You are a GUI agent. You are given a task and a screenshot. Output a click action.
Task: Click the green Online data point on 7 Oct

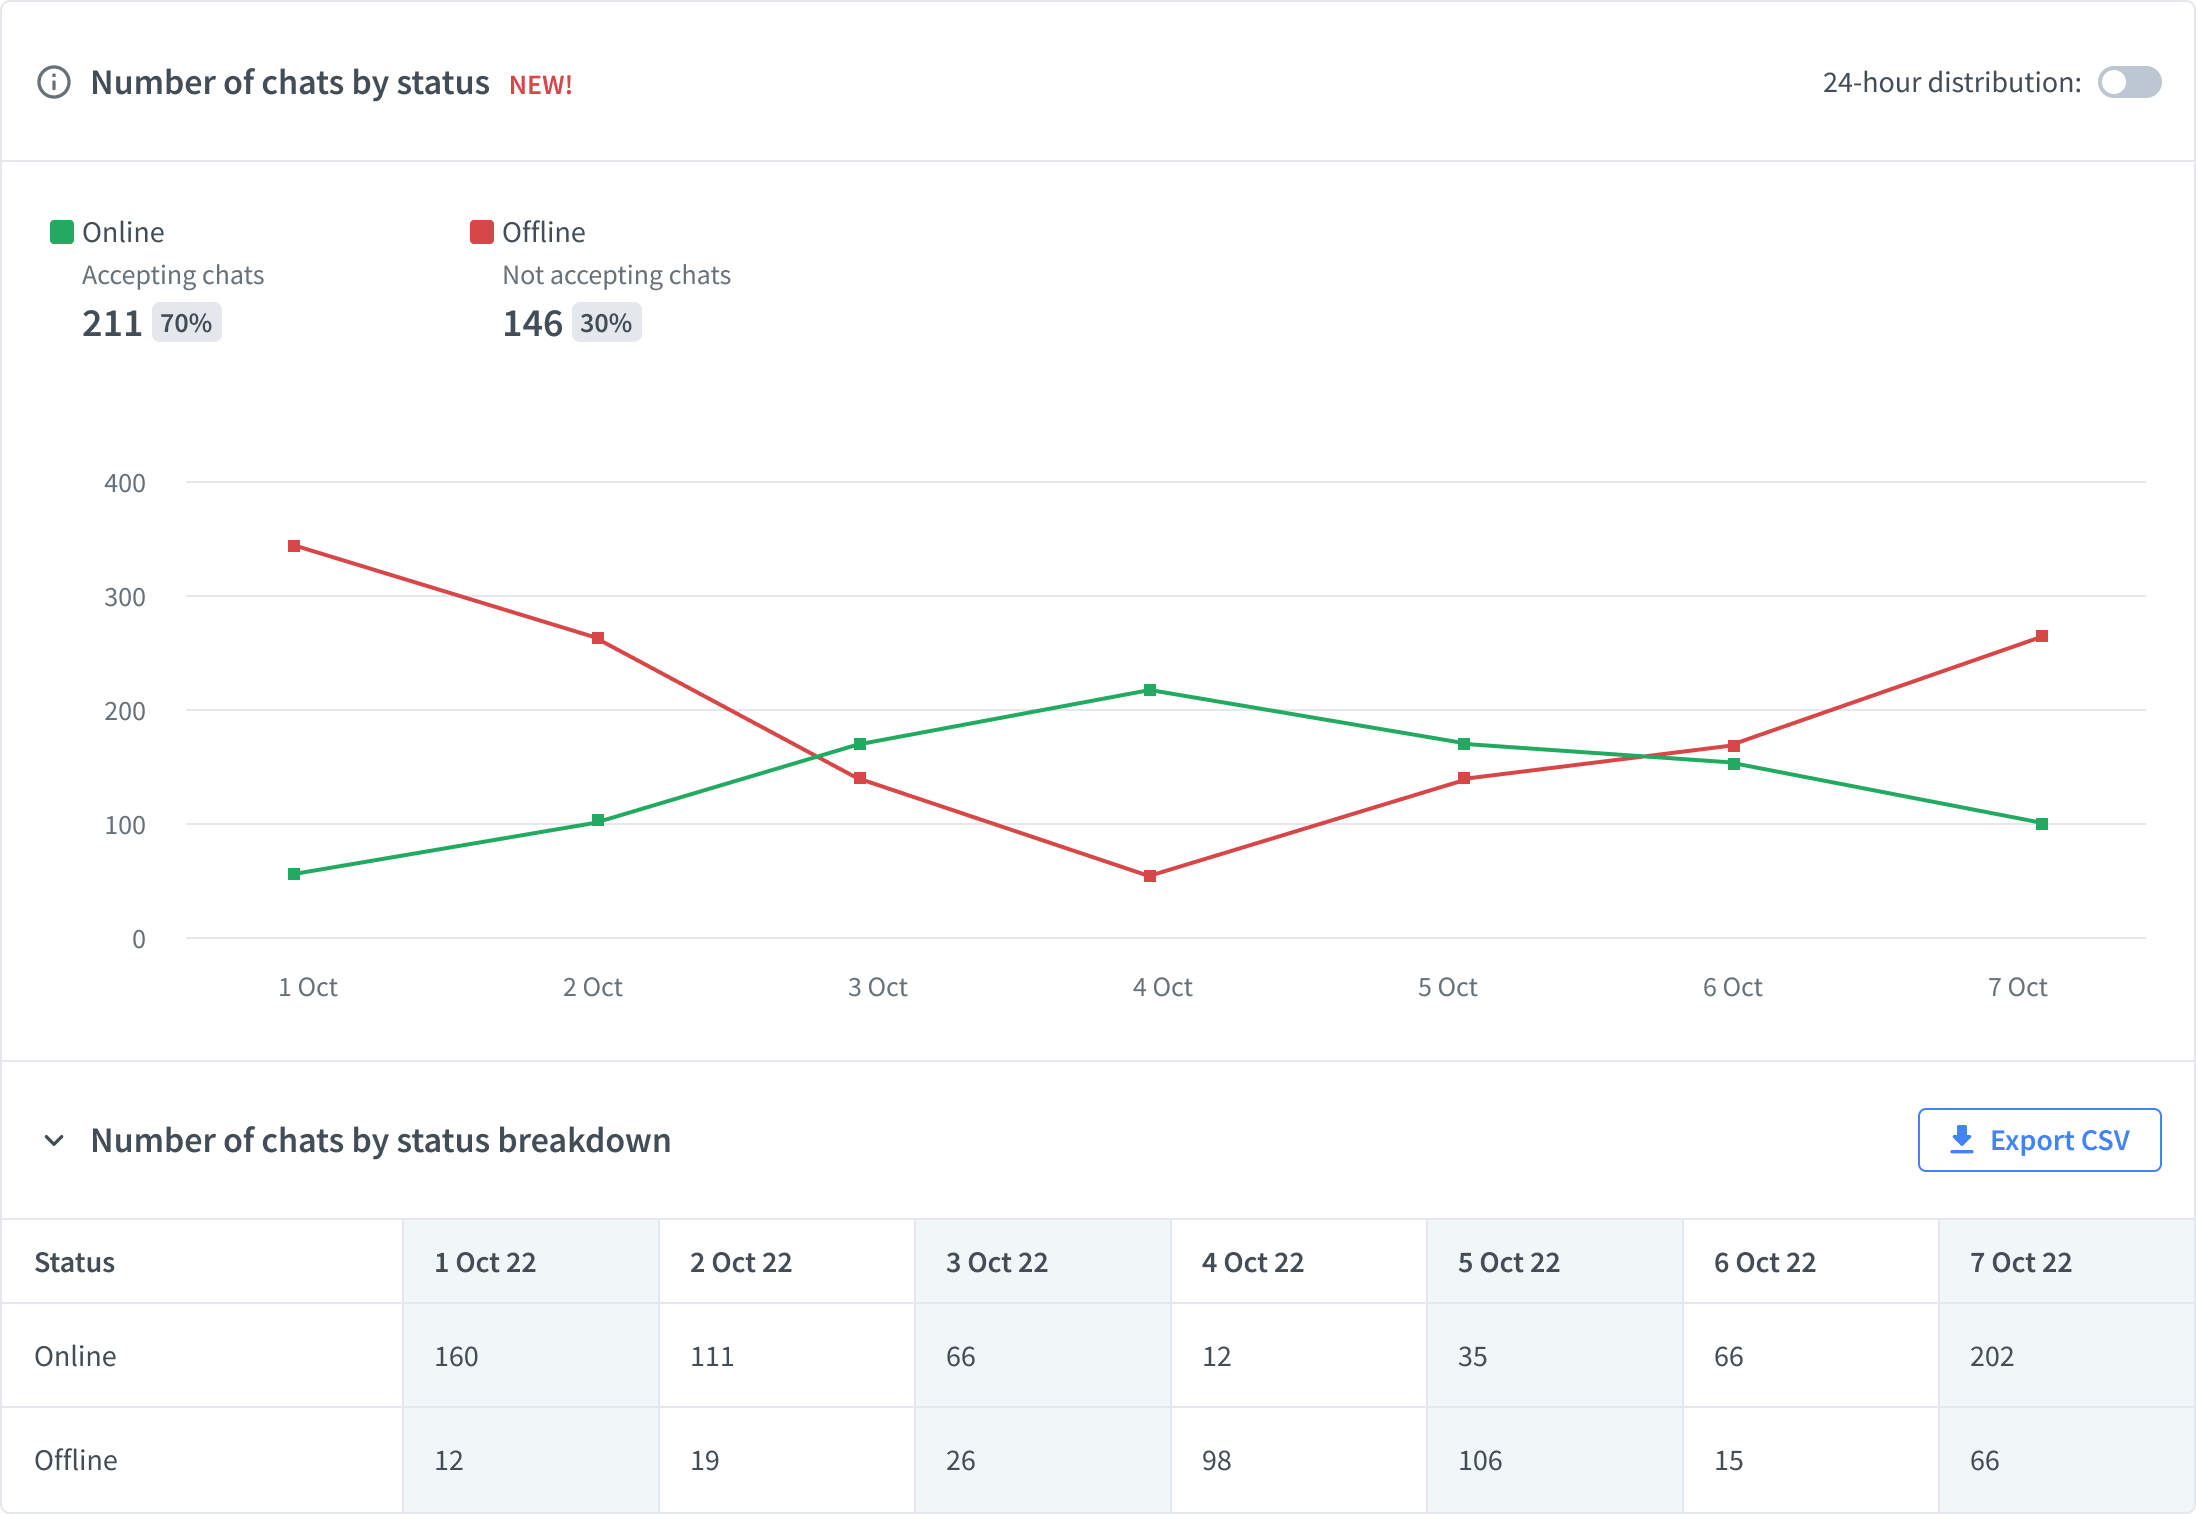coord(2042,824)
